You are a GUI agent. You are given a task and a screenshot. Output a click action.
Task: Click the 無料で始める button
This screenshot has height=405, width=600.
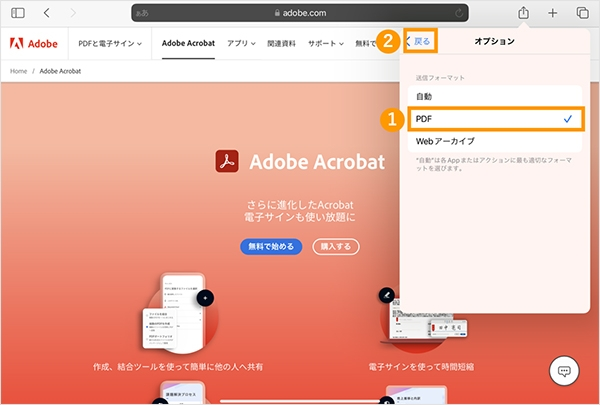(271, 247)
